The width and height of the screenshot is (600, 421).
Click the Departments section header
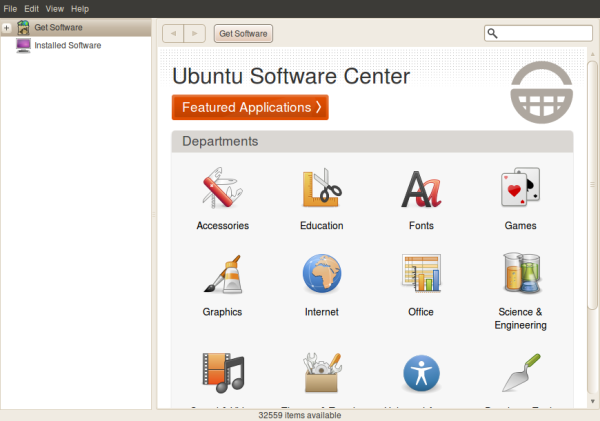pos(372,142)
